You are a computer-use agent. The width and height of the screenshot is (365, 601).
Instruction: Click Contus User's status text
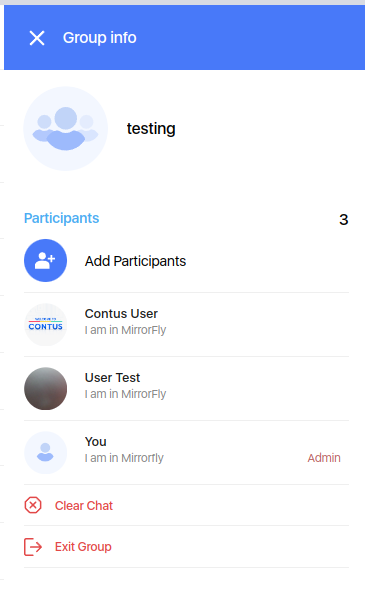[125, 330]
